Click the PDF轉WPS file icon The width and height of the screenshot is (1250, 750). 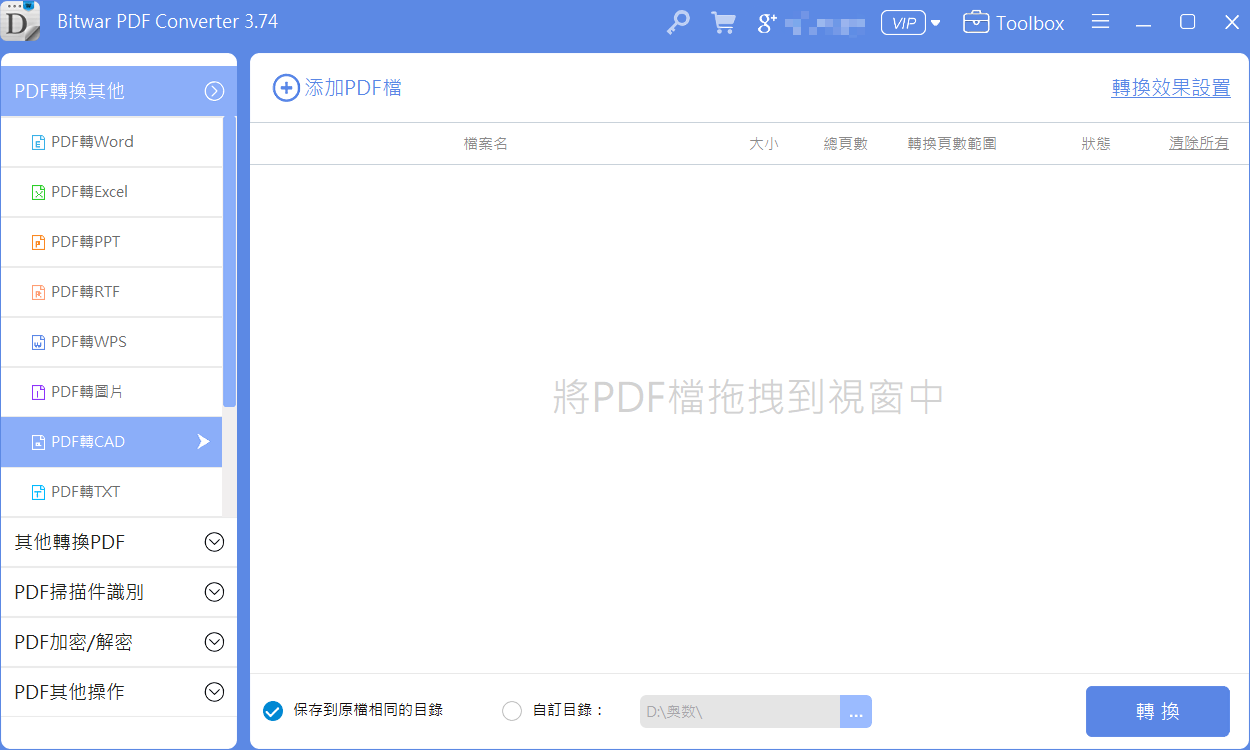[39, 343]
